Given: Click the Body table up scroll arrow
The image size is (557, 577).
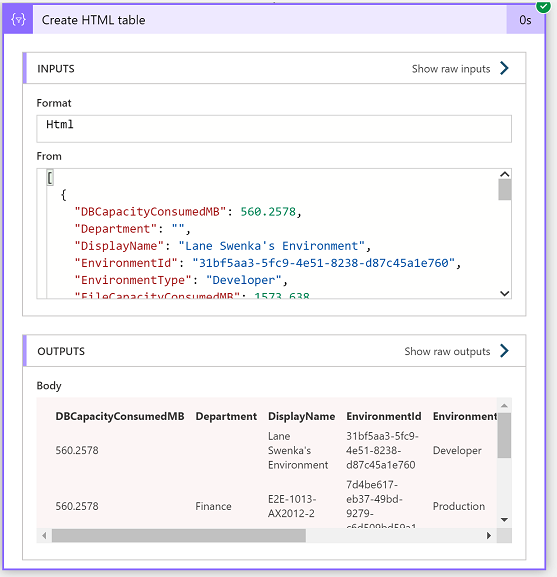Looking at the screenshot, I should pos(504,406).
